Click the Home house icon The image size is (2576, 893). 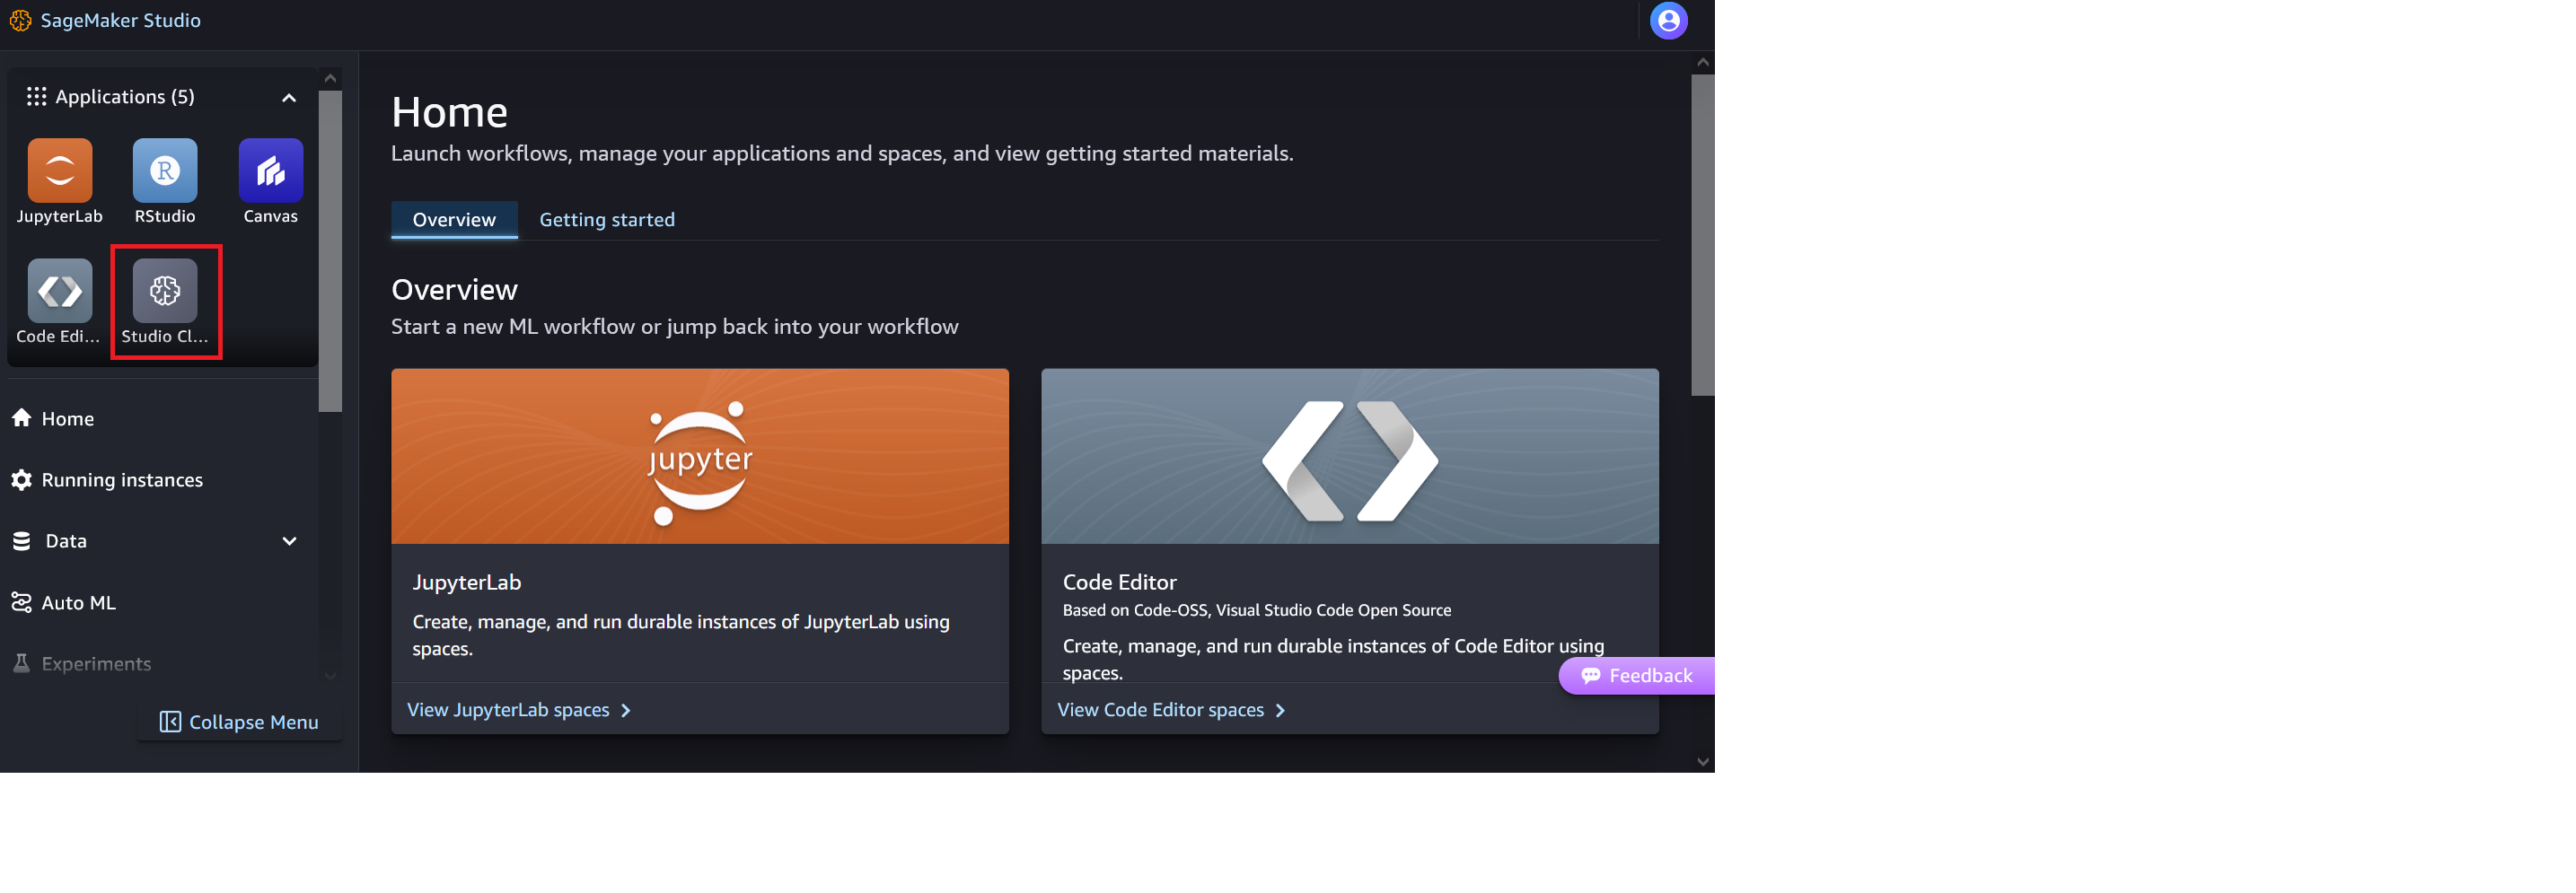[x=21, y=418]
